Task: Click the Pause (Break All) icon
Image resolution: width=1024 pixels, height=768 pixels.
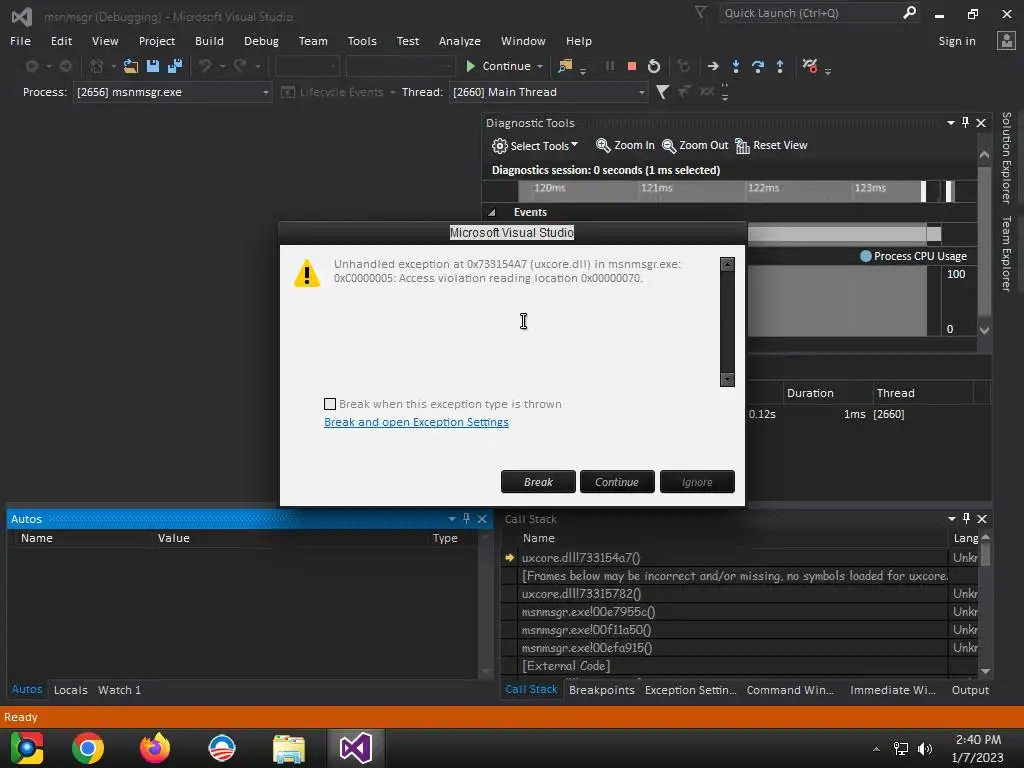Action: (609, 66)
